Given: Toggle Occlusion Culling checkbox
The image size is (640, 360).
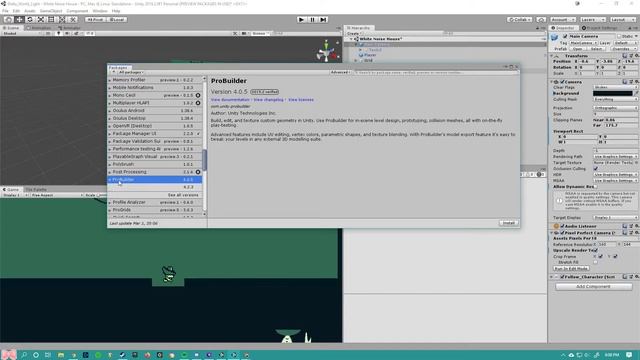Looking at the screenshot, I should 596,169.
